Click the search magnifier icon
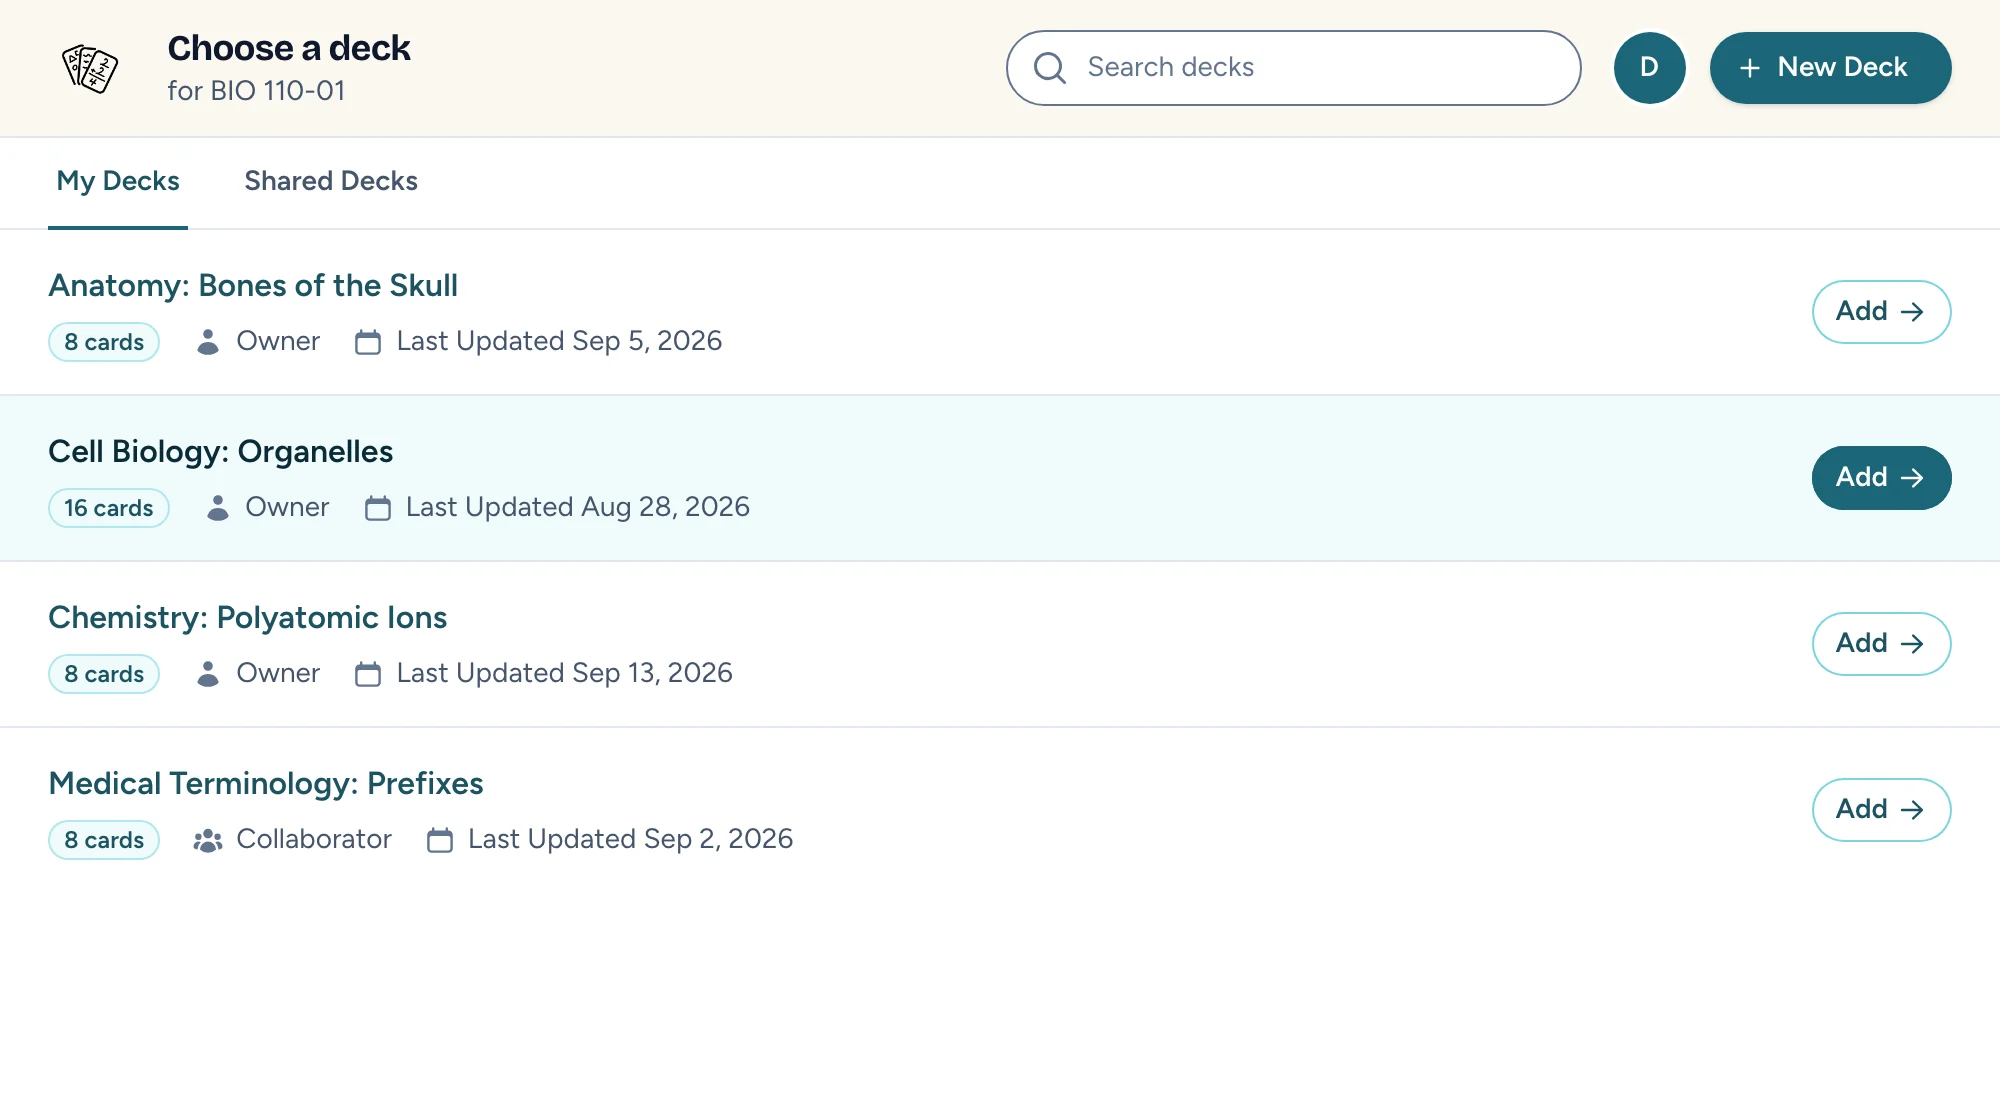Viewport: 2000px width, 1120px height. coord(1049,68)
